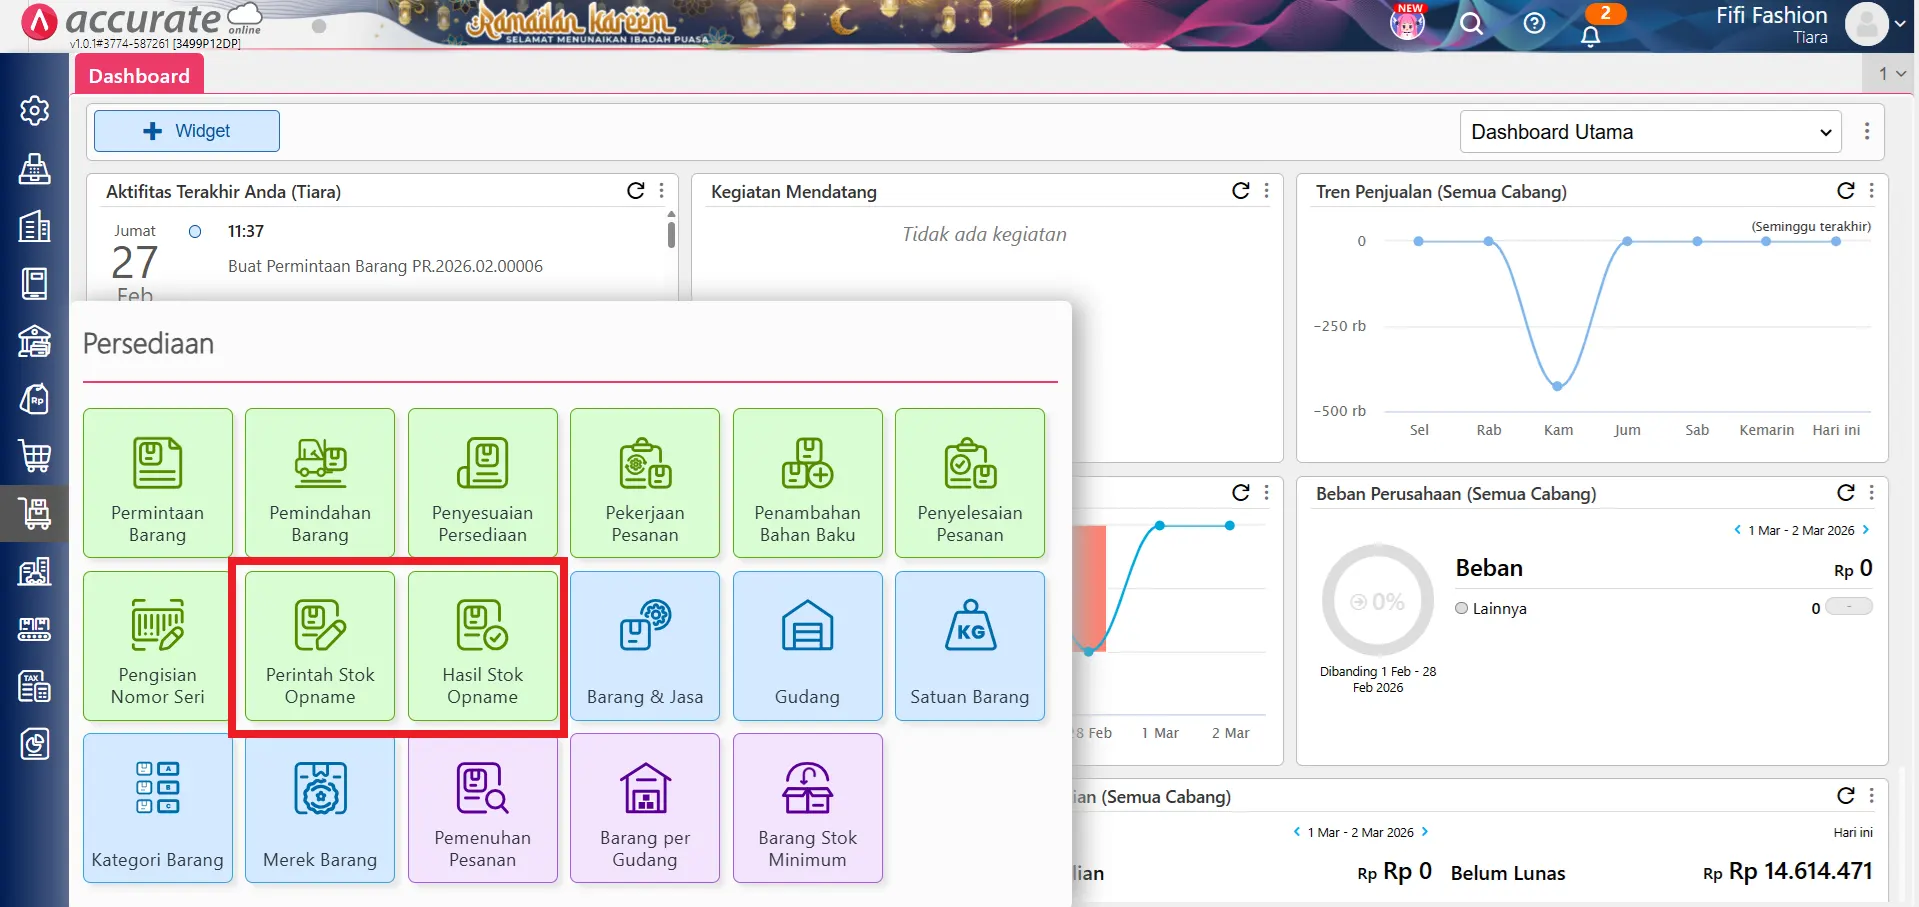Open Kegiatan Mendatang options menu

[x=1267, y=190]
